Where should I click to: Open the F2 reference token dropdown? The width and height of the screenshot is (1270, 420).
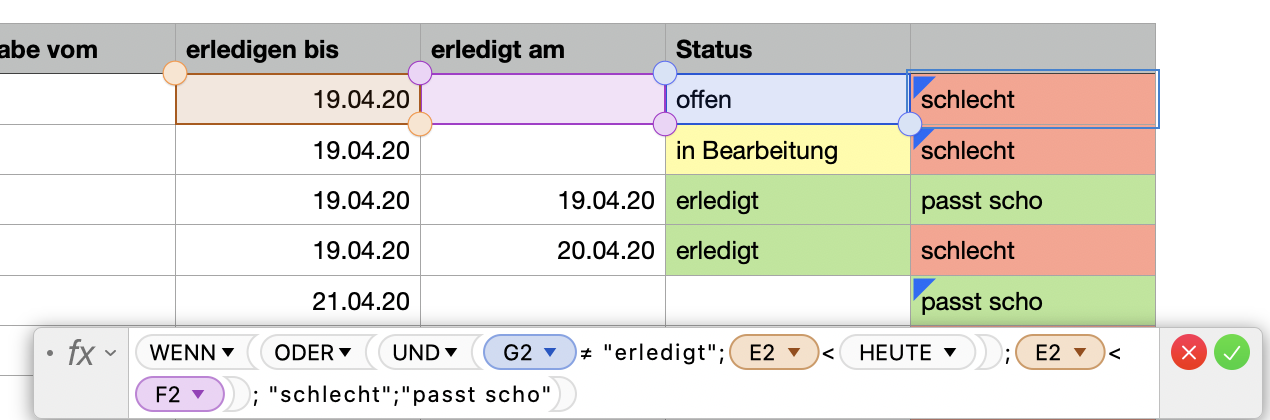(x=197, y=395)
